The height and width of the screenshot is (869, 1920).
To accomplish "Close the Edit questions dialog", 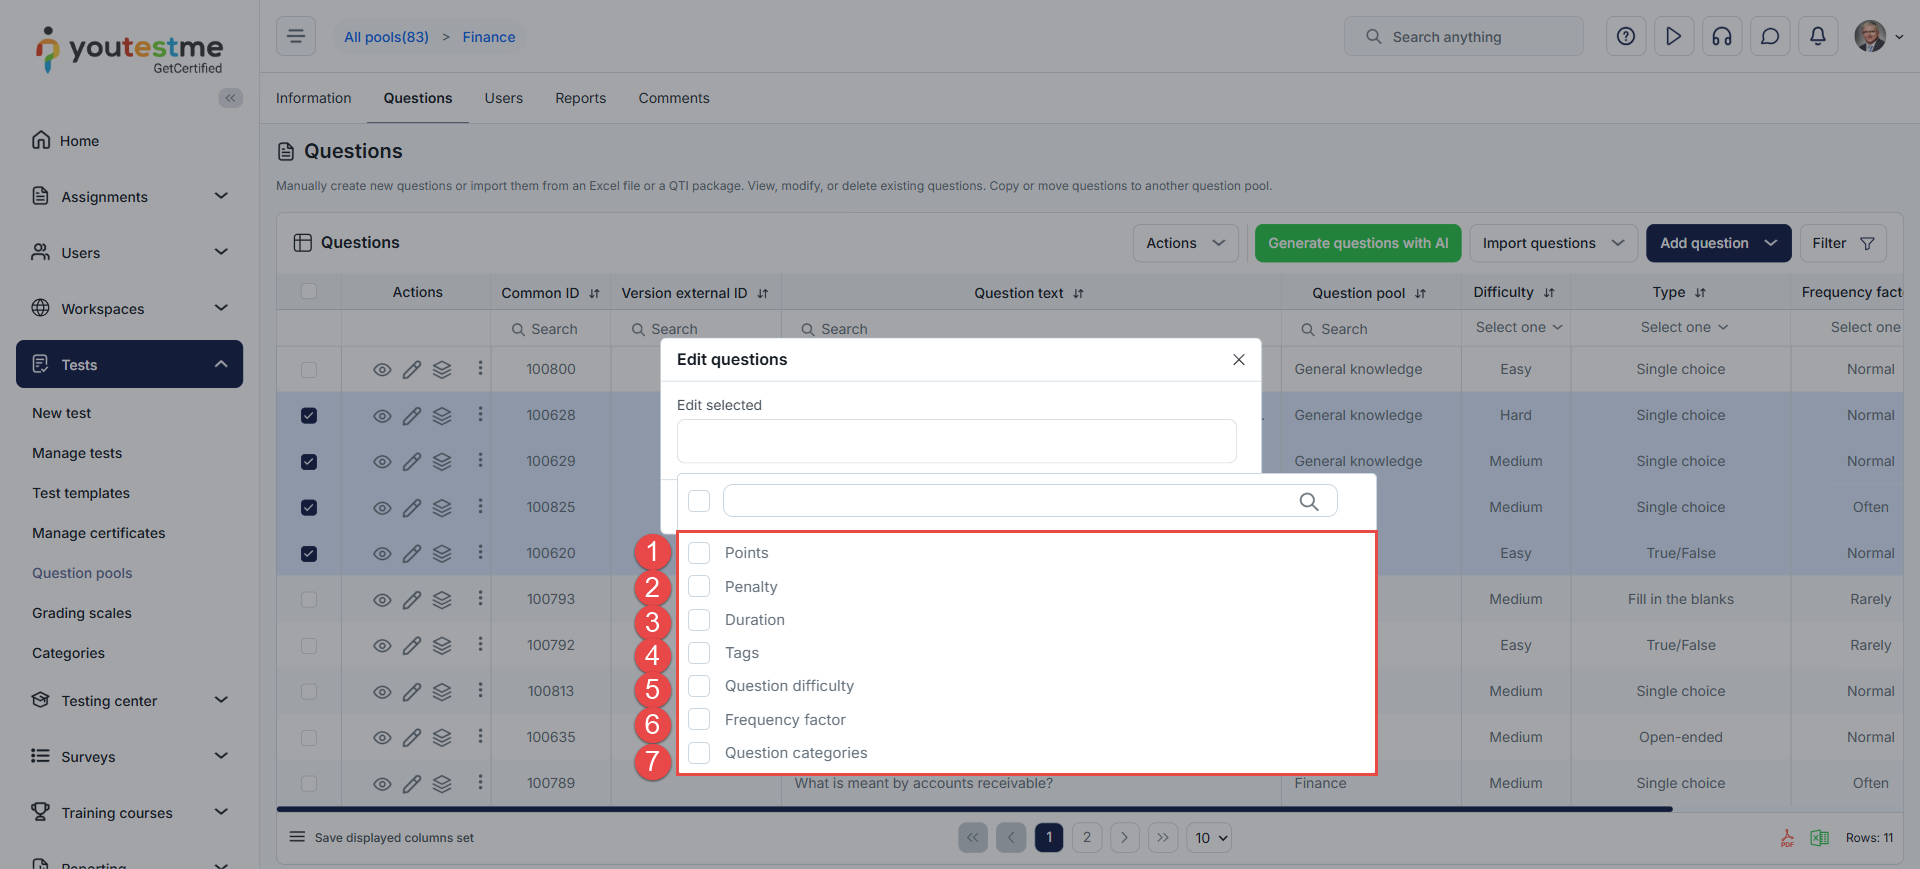I will [1239, 360].
